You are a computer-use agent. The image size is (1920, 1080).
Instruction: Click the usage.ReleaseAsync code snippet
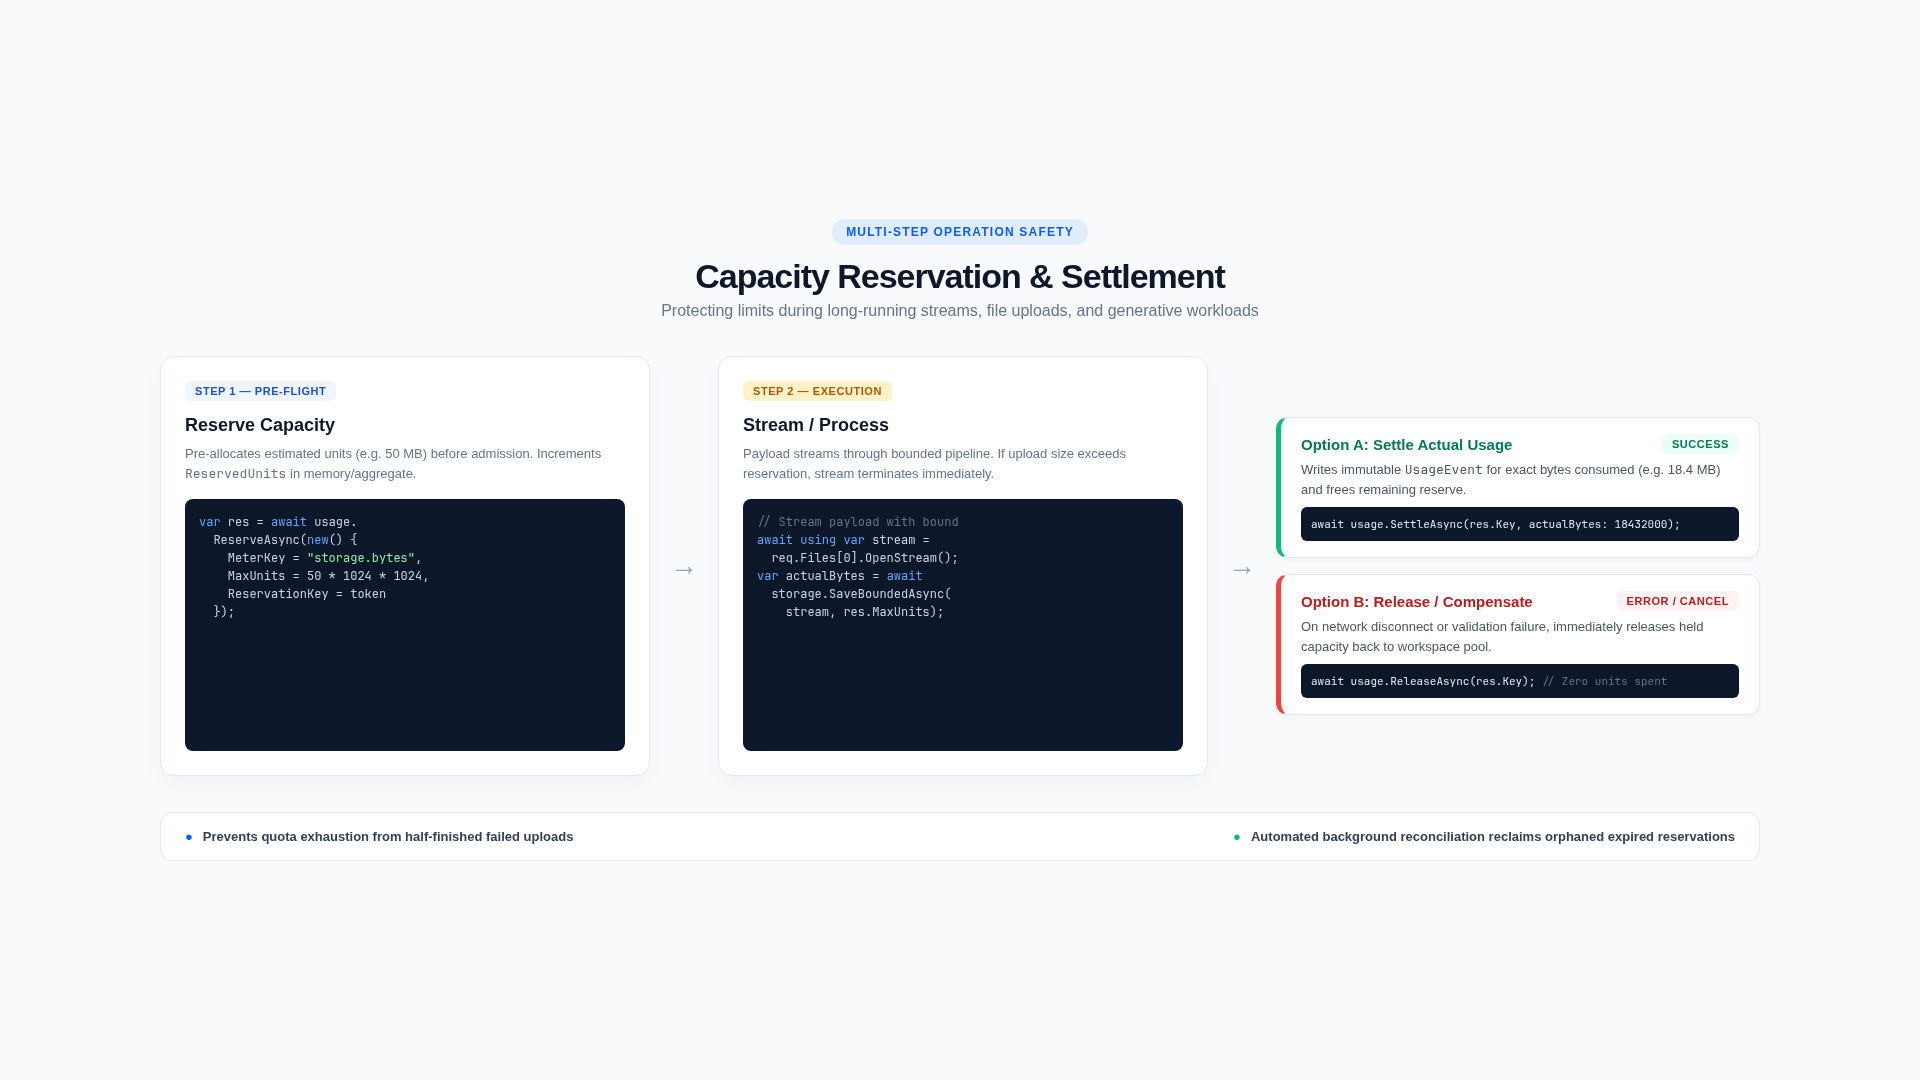coord(1520,681)
